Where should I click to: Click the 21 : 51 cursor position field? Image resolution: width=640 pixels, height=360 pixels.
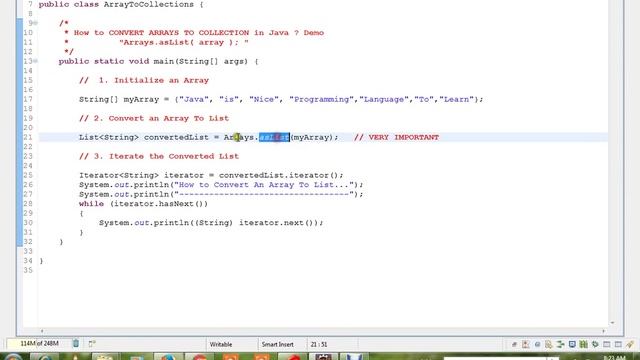coord(319,344)
